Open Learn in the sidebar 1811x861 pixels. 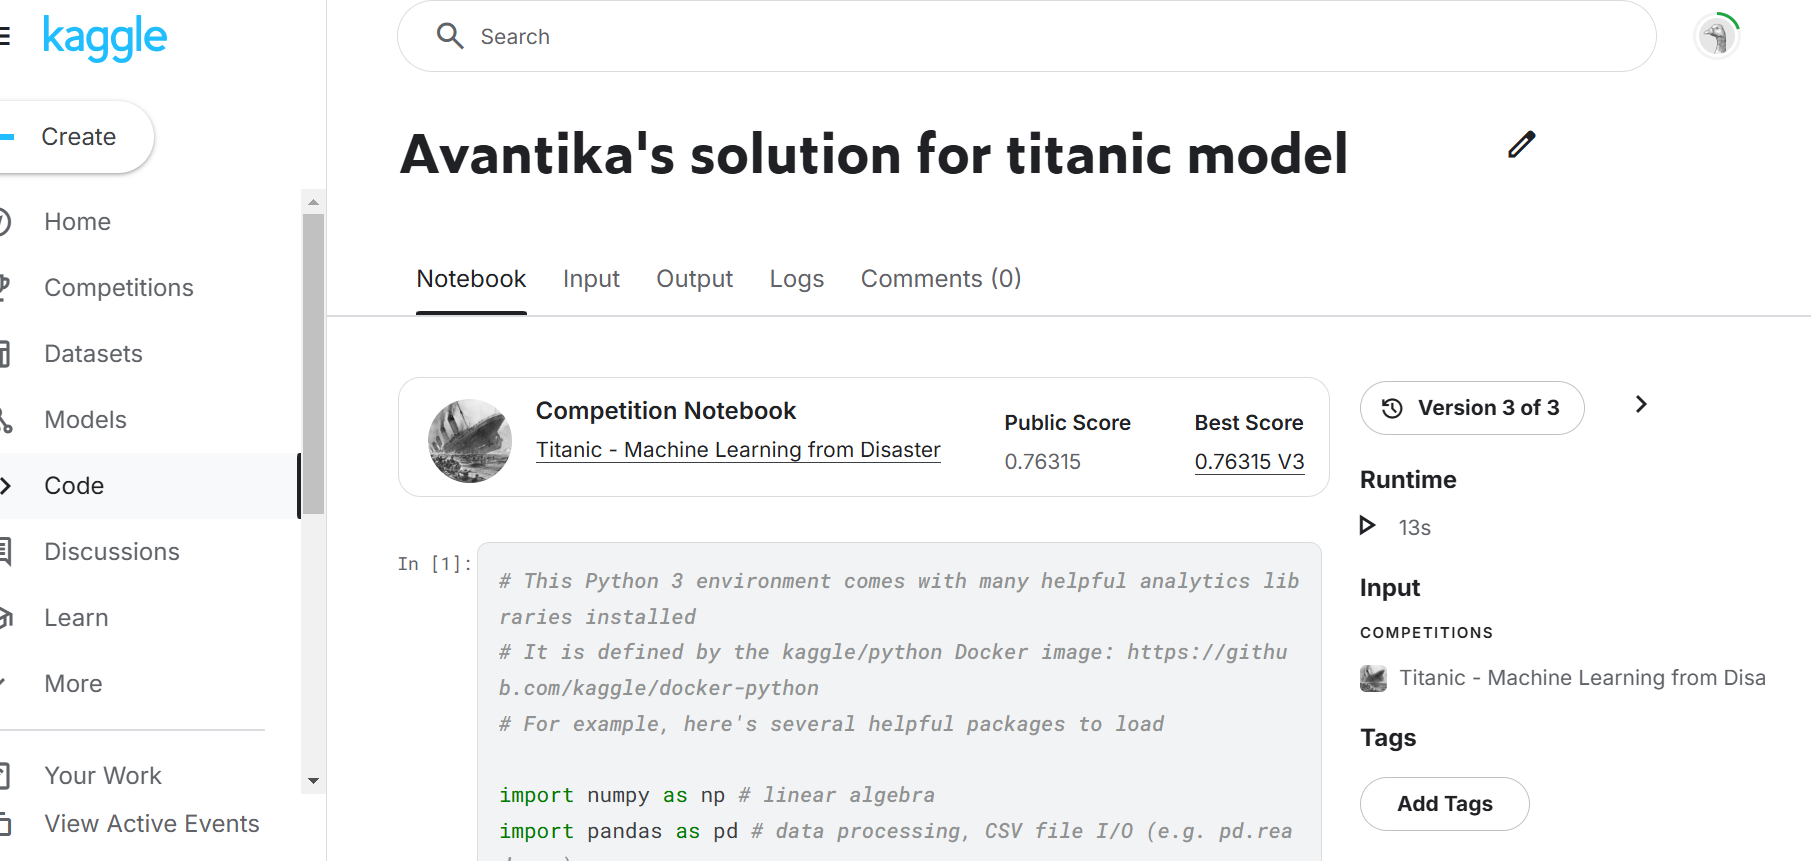click(76, 618)
